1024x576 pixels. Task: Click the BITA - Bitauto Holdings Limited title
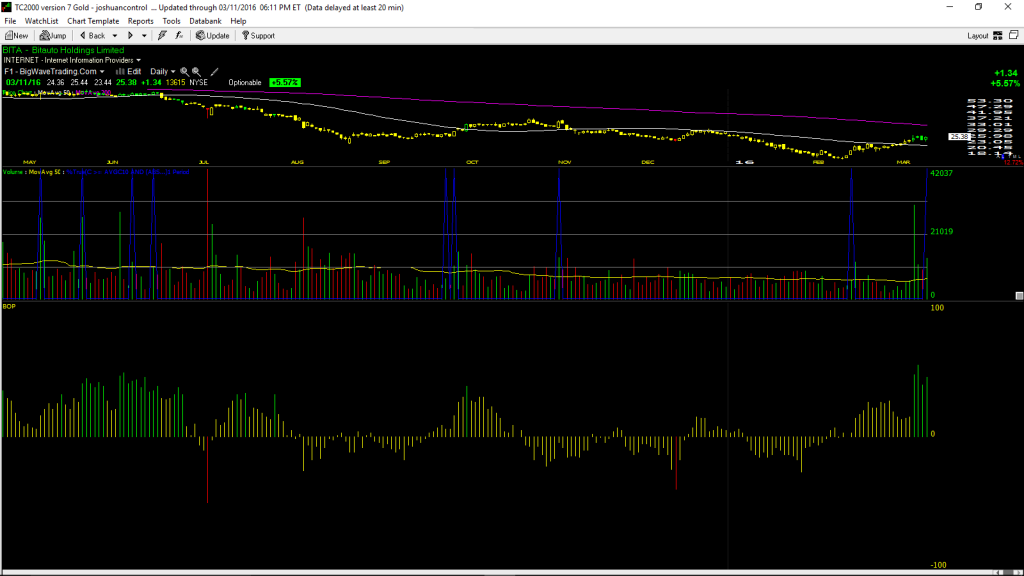tap(63, 50)
